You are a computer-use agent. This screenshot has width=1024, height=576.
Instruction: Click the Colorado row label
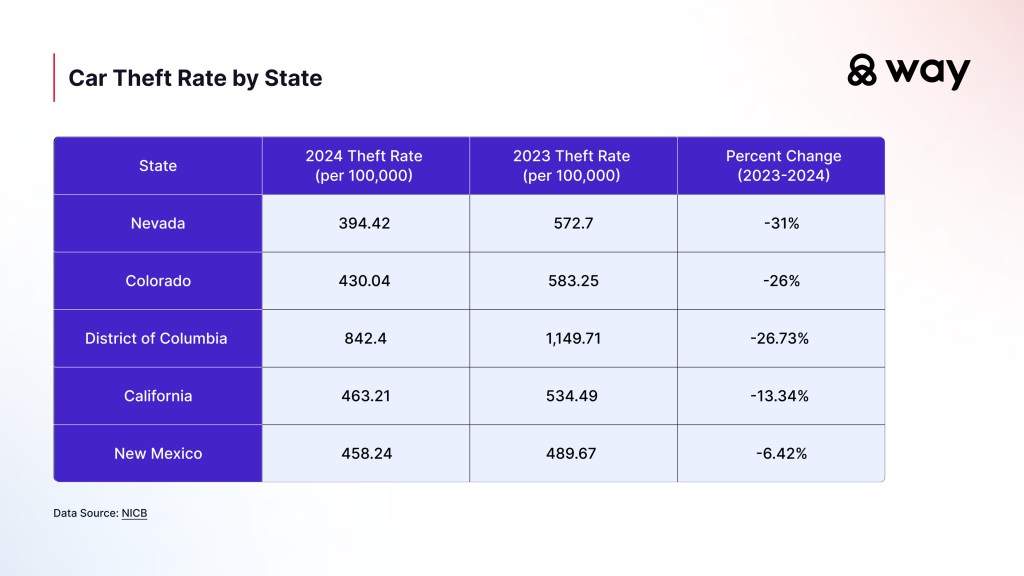(158, 281)
